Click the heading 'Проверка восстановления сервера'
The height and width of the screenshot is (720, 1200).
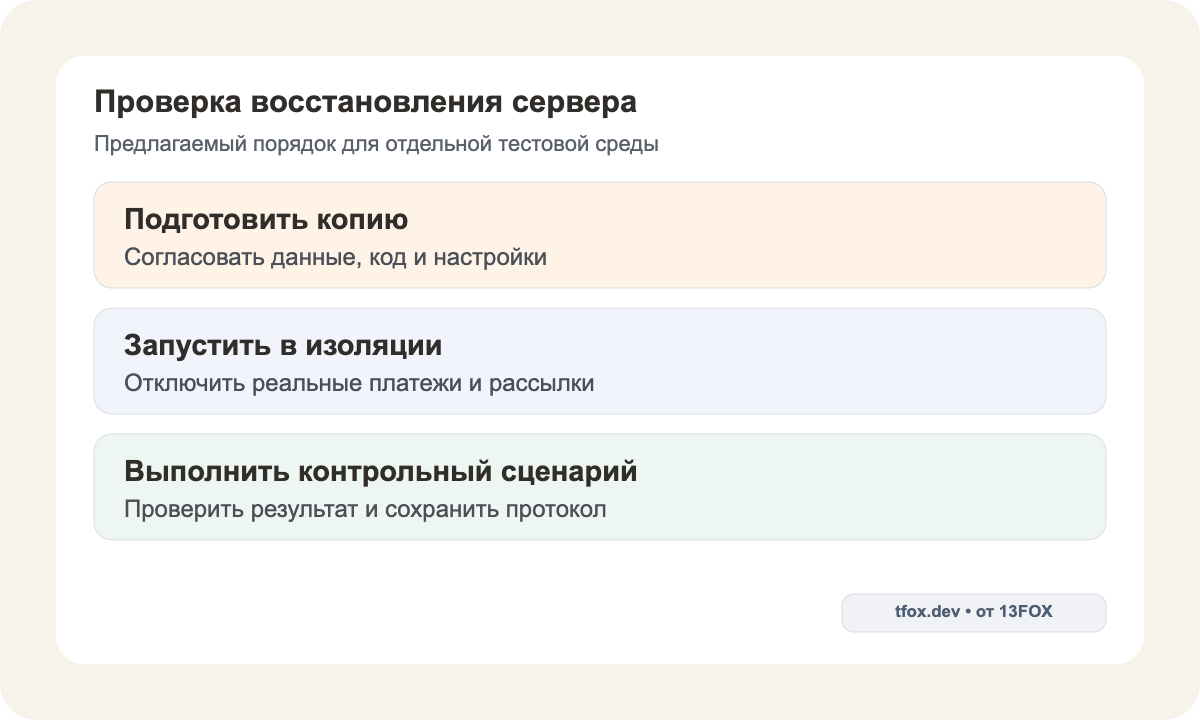tap(365, 103)
